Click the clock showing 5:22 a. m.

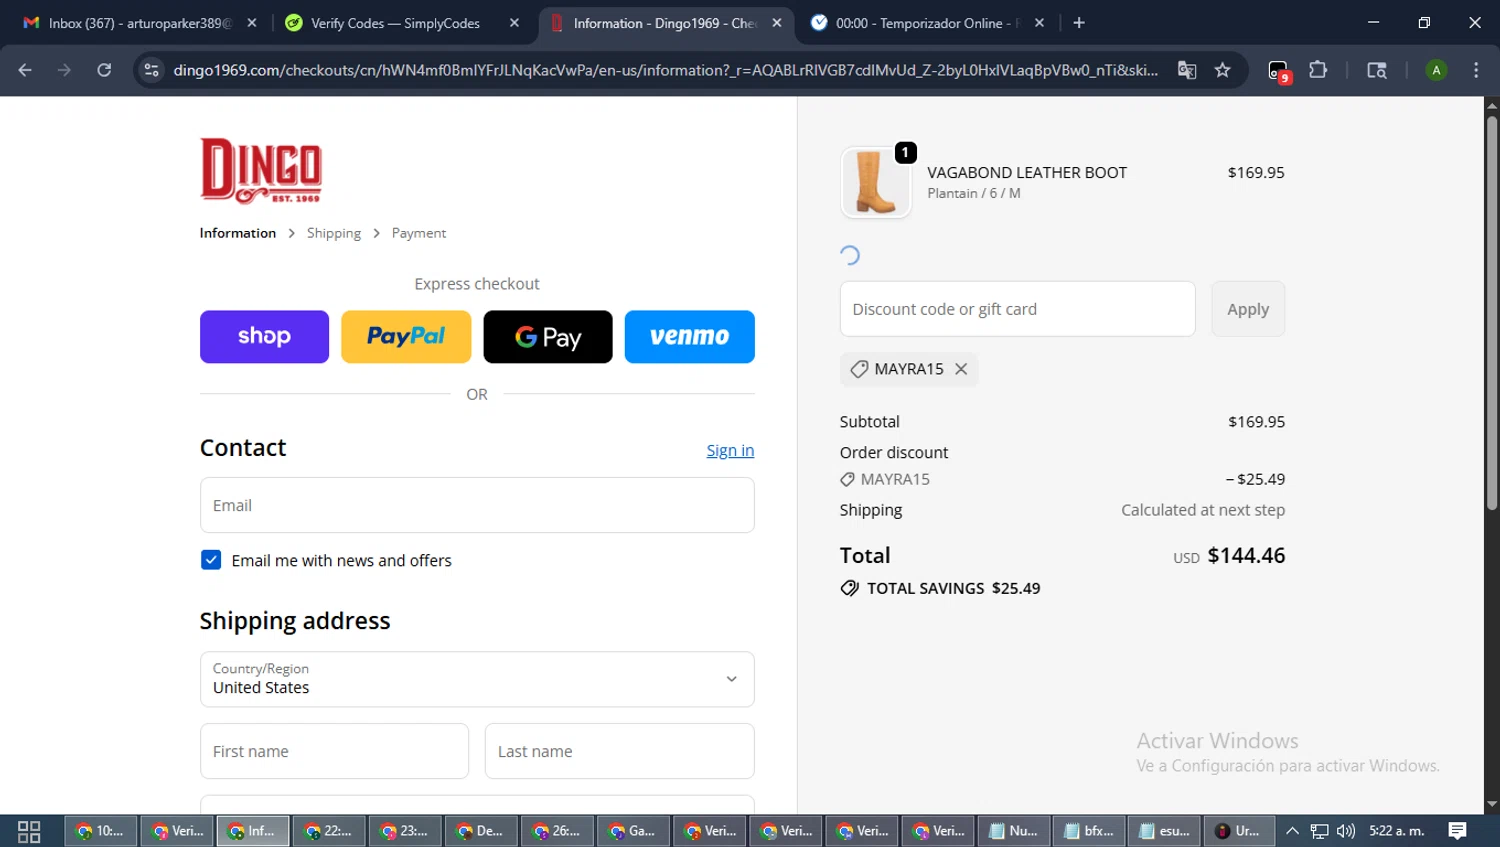tap(1397, 831)
